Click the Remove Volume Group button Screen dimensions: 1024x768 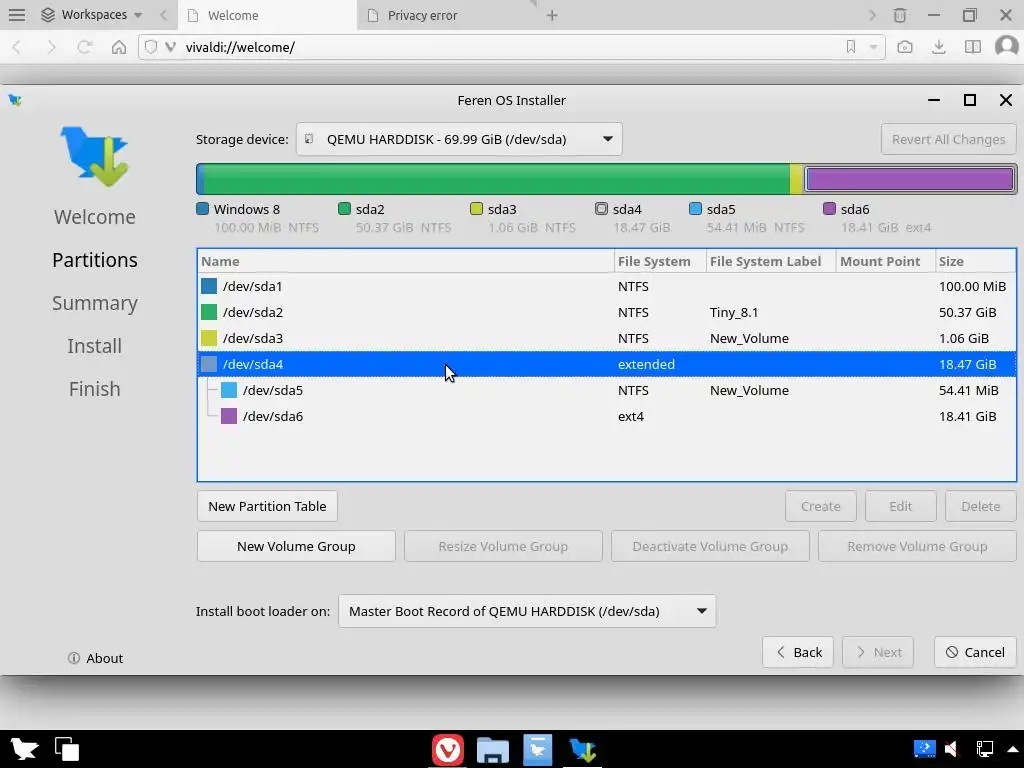pyautogui.click(x=917, y=546)
